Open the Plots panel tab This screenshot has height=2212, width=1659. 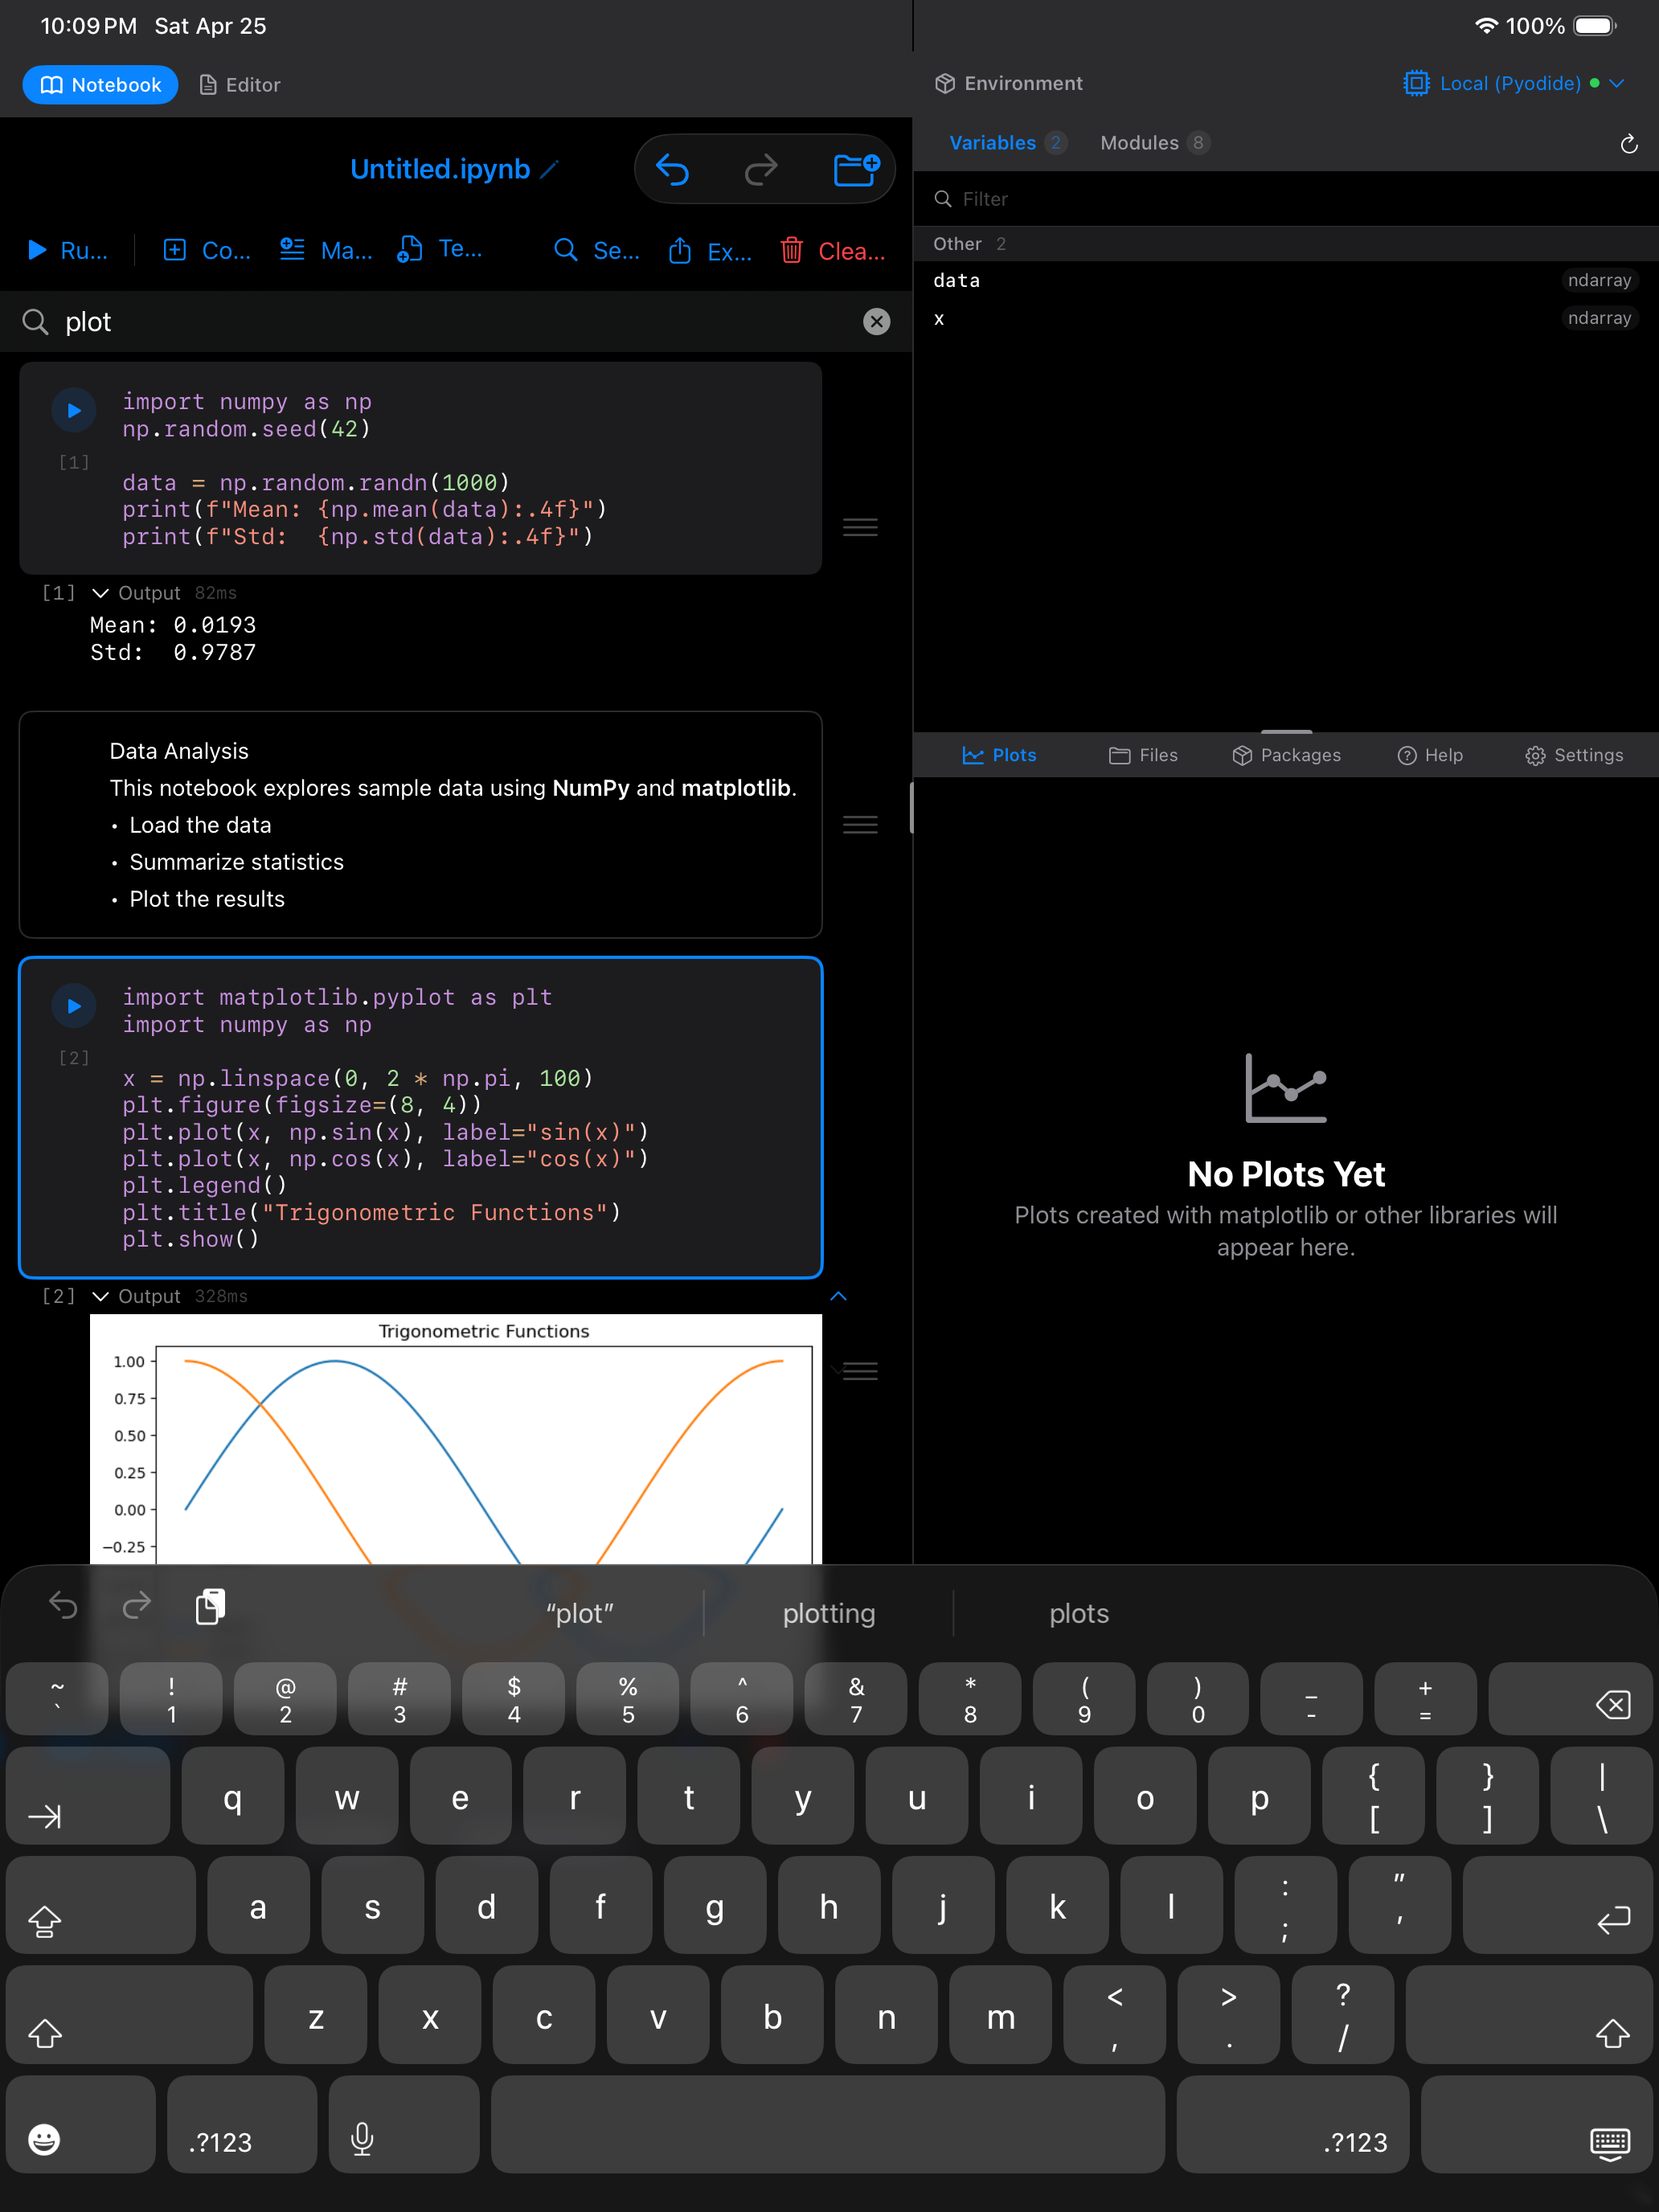[999, 755]
